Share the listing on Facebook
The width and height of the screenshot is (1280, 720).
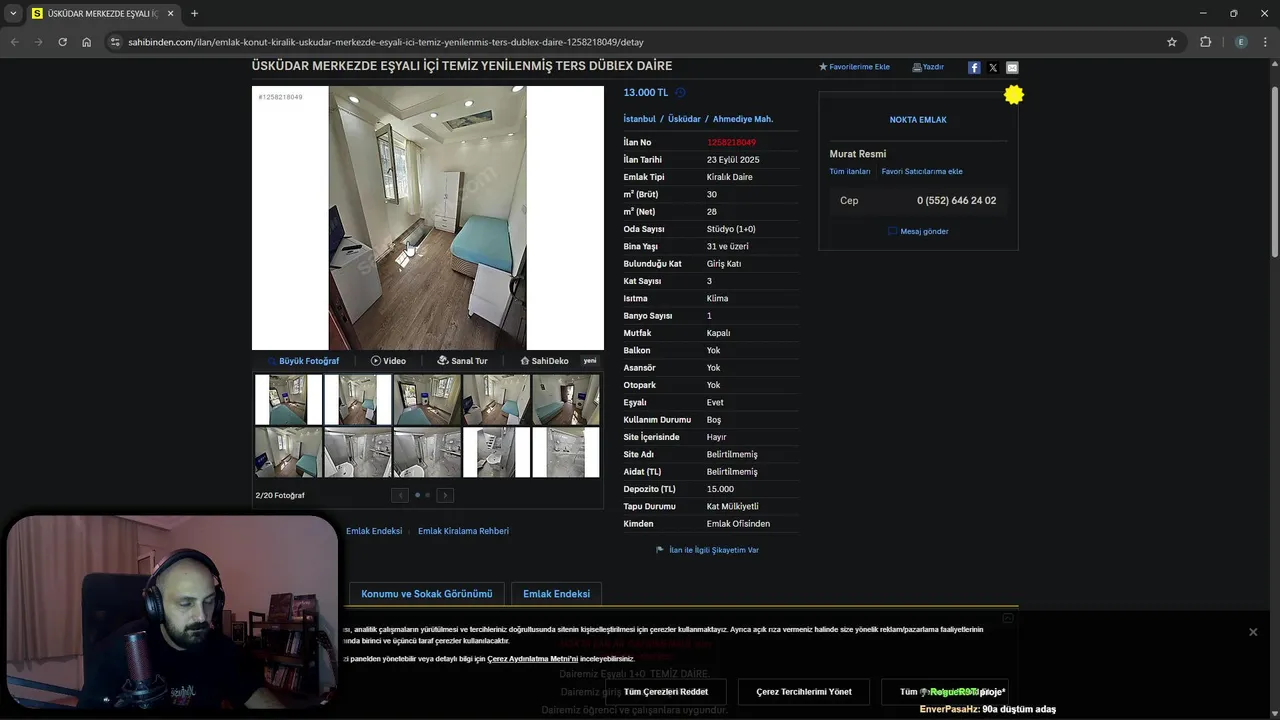tap(974, 67)
